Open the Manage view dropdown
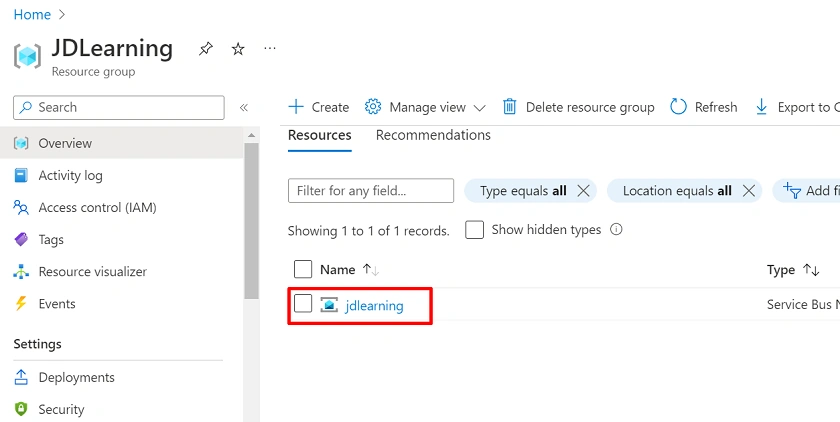 (425, 107)
